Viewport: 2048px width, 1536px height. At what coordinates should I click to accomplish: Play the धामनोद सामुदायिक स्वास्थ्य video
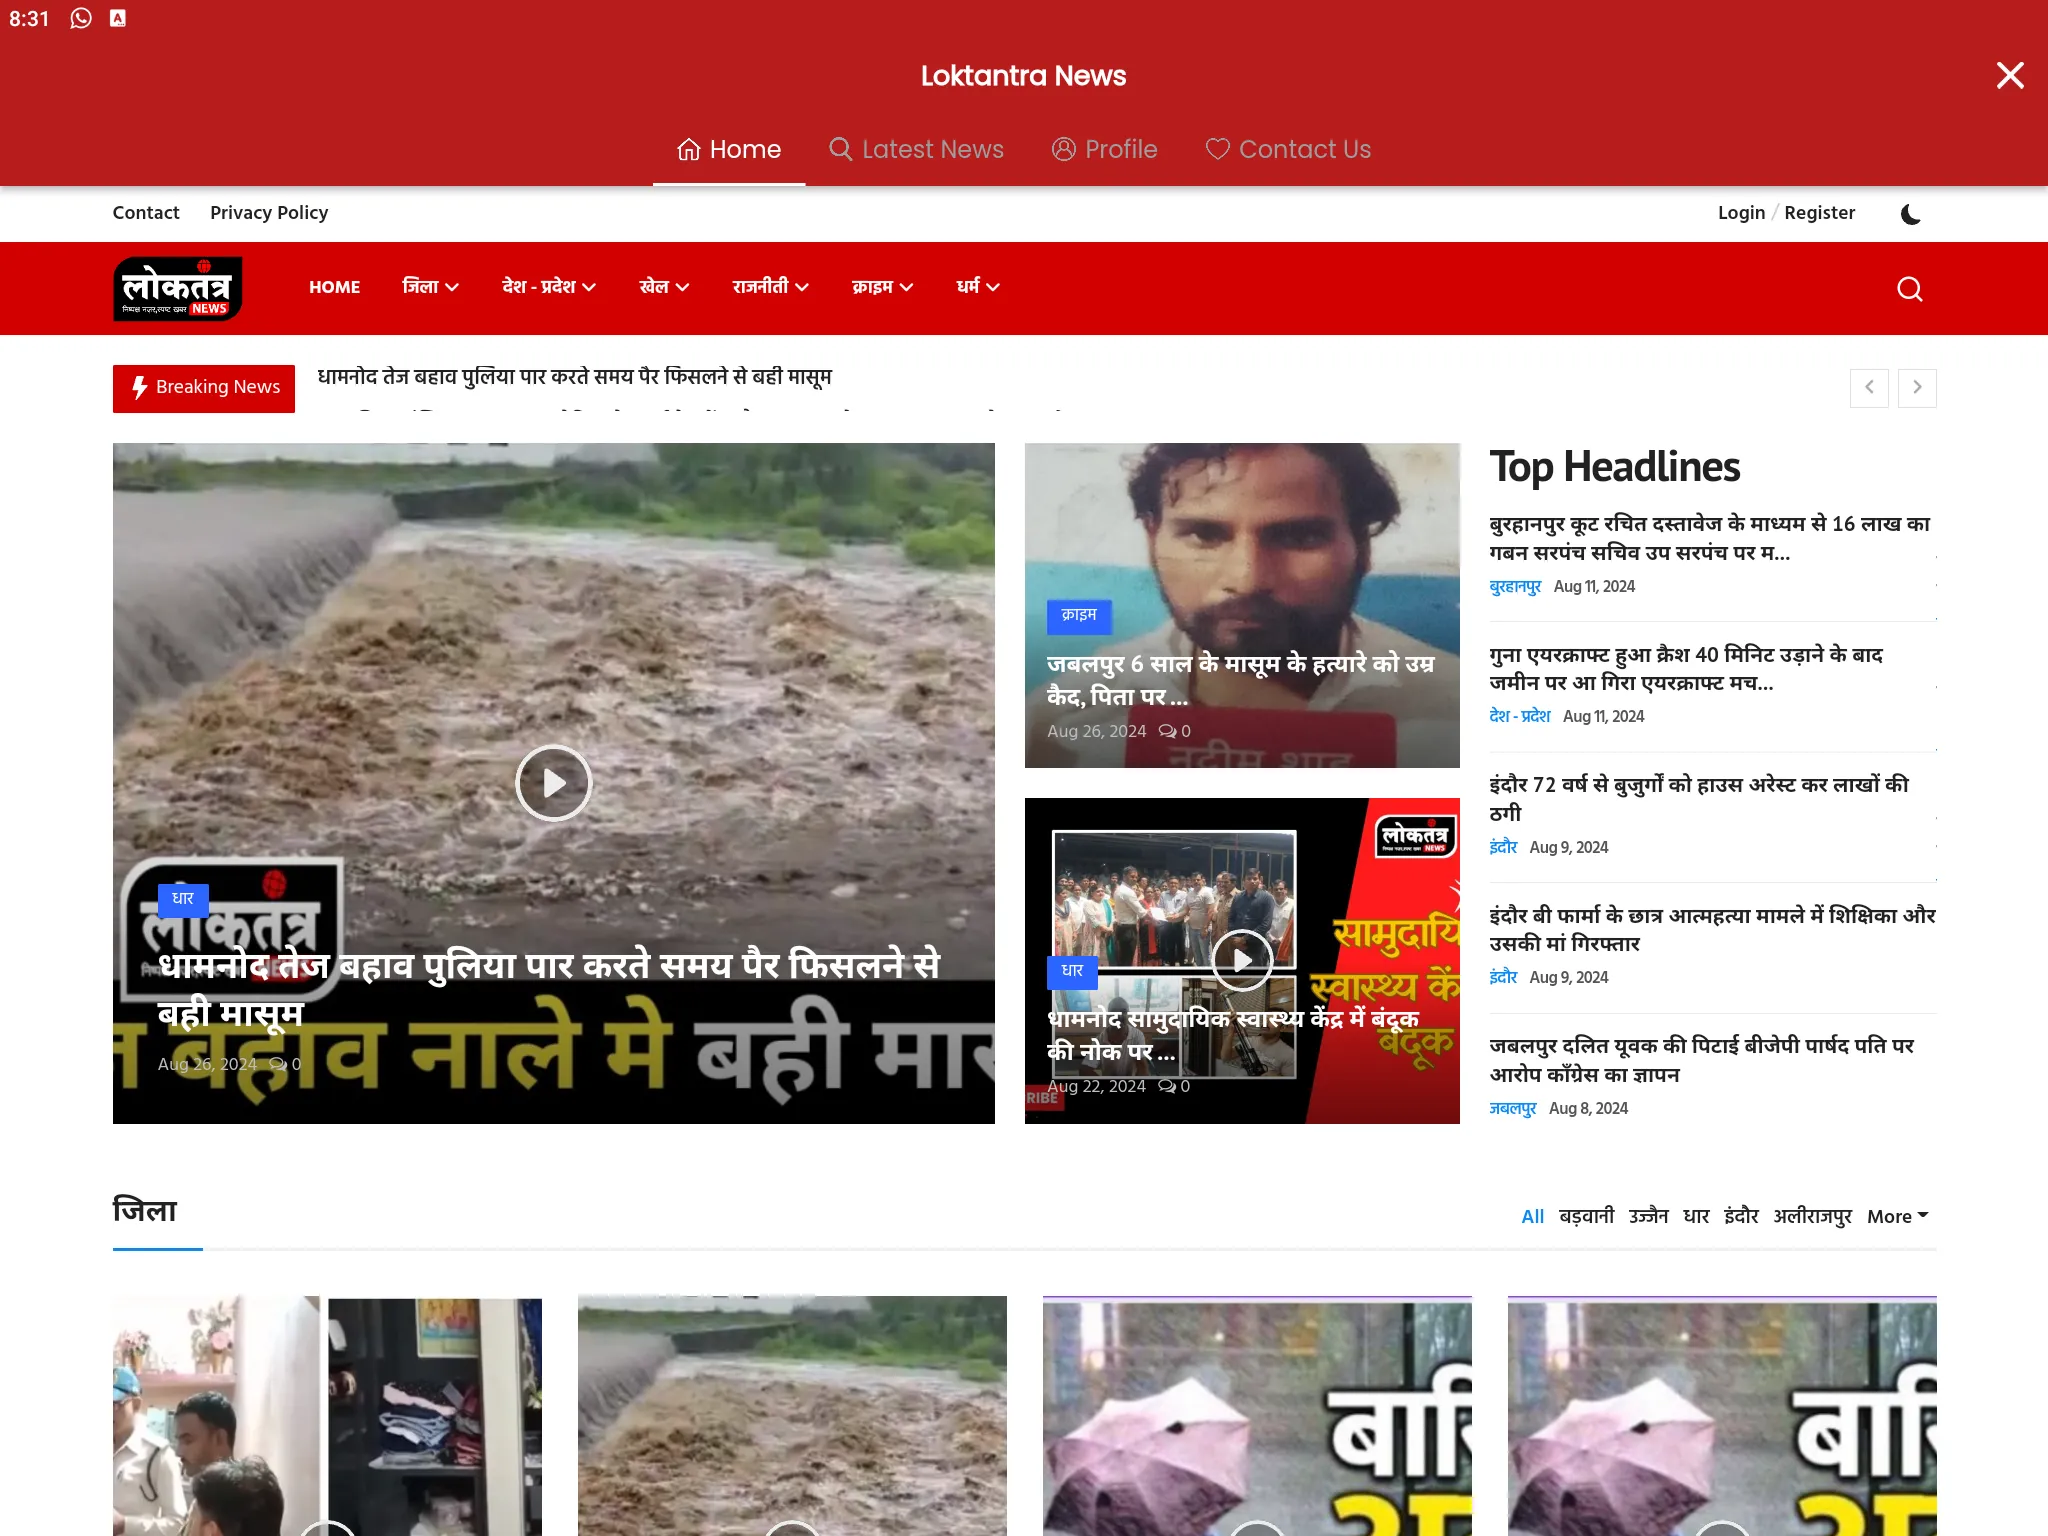click(1242, 960)
